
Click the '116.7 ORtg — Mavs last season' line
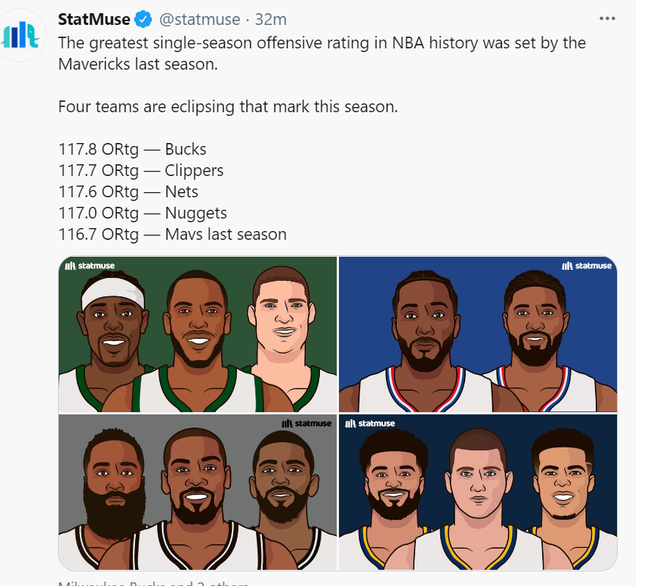[x=172, y=234]
